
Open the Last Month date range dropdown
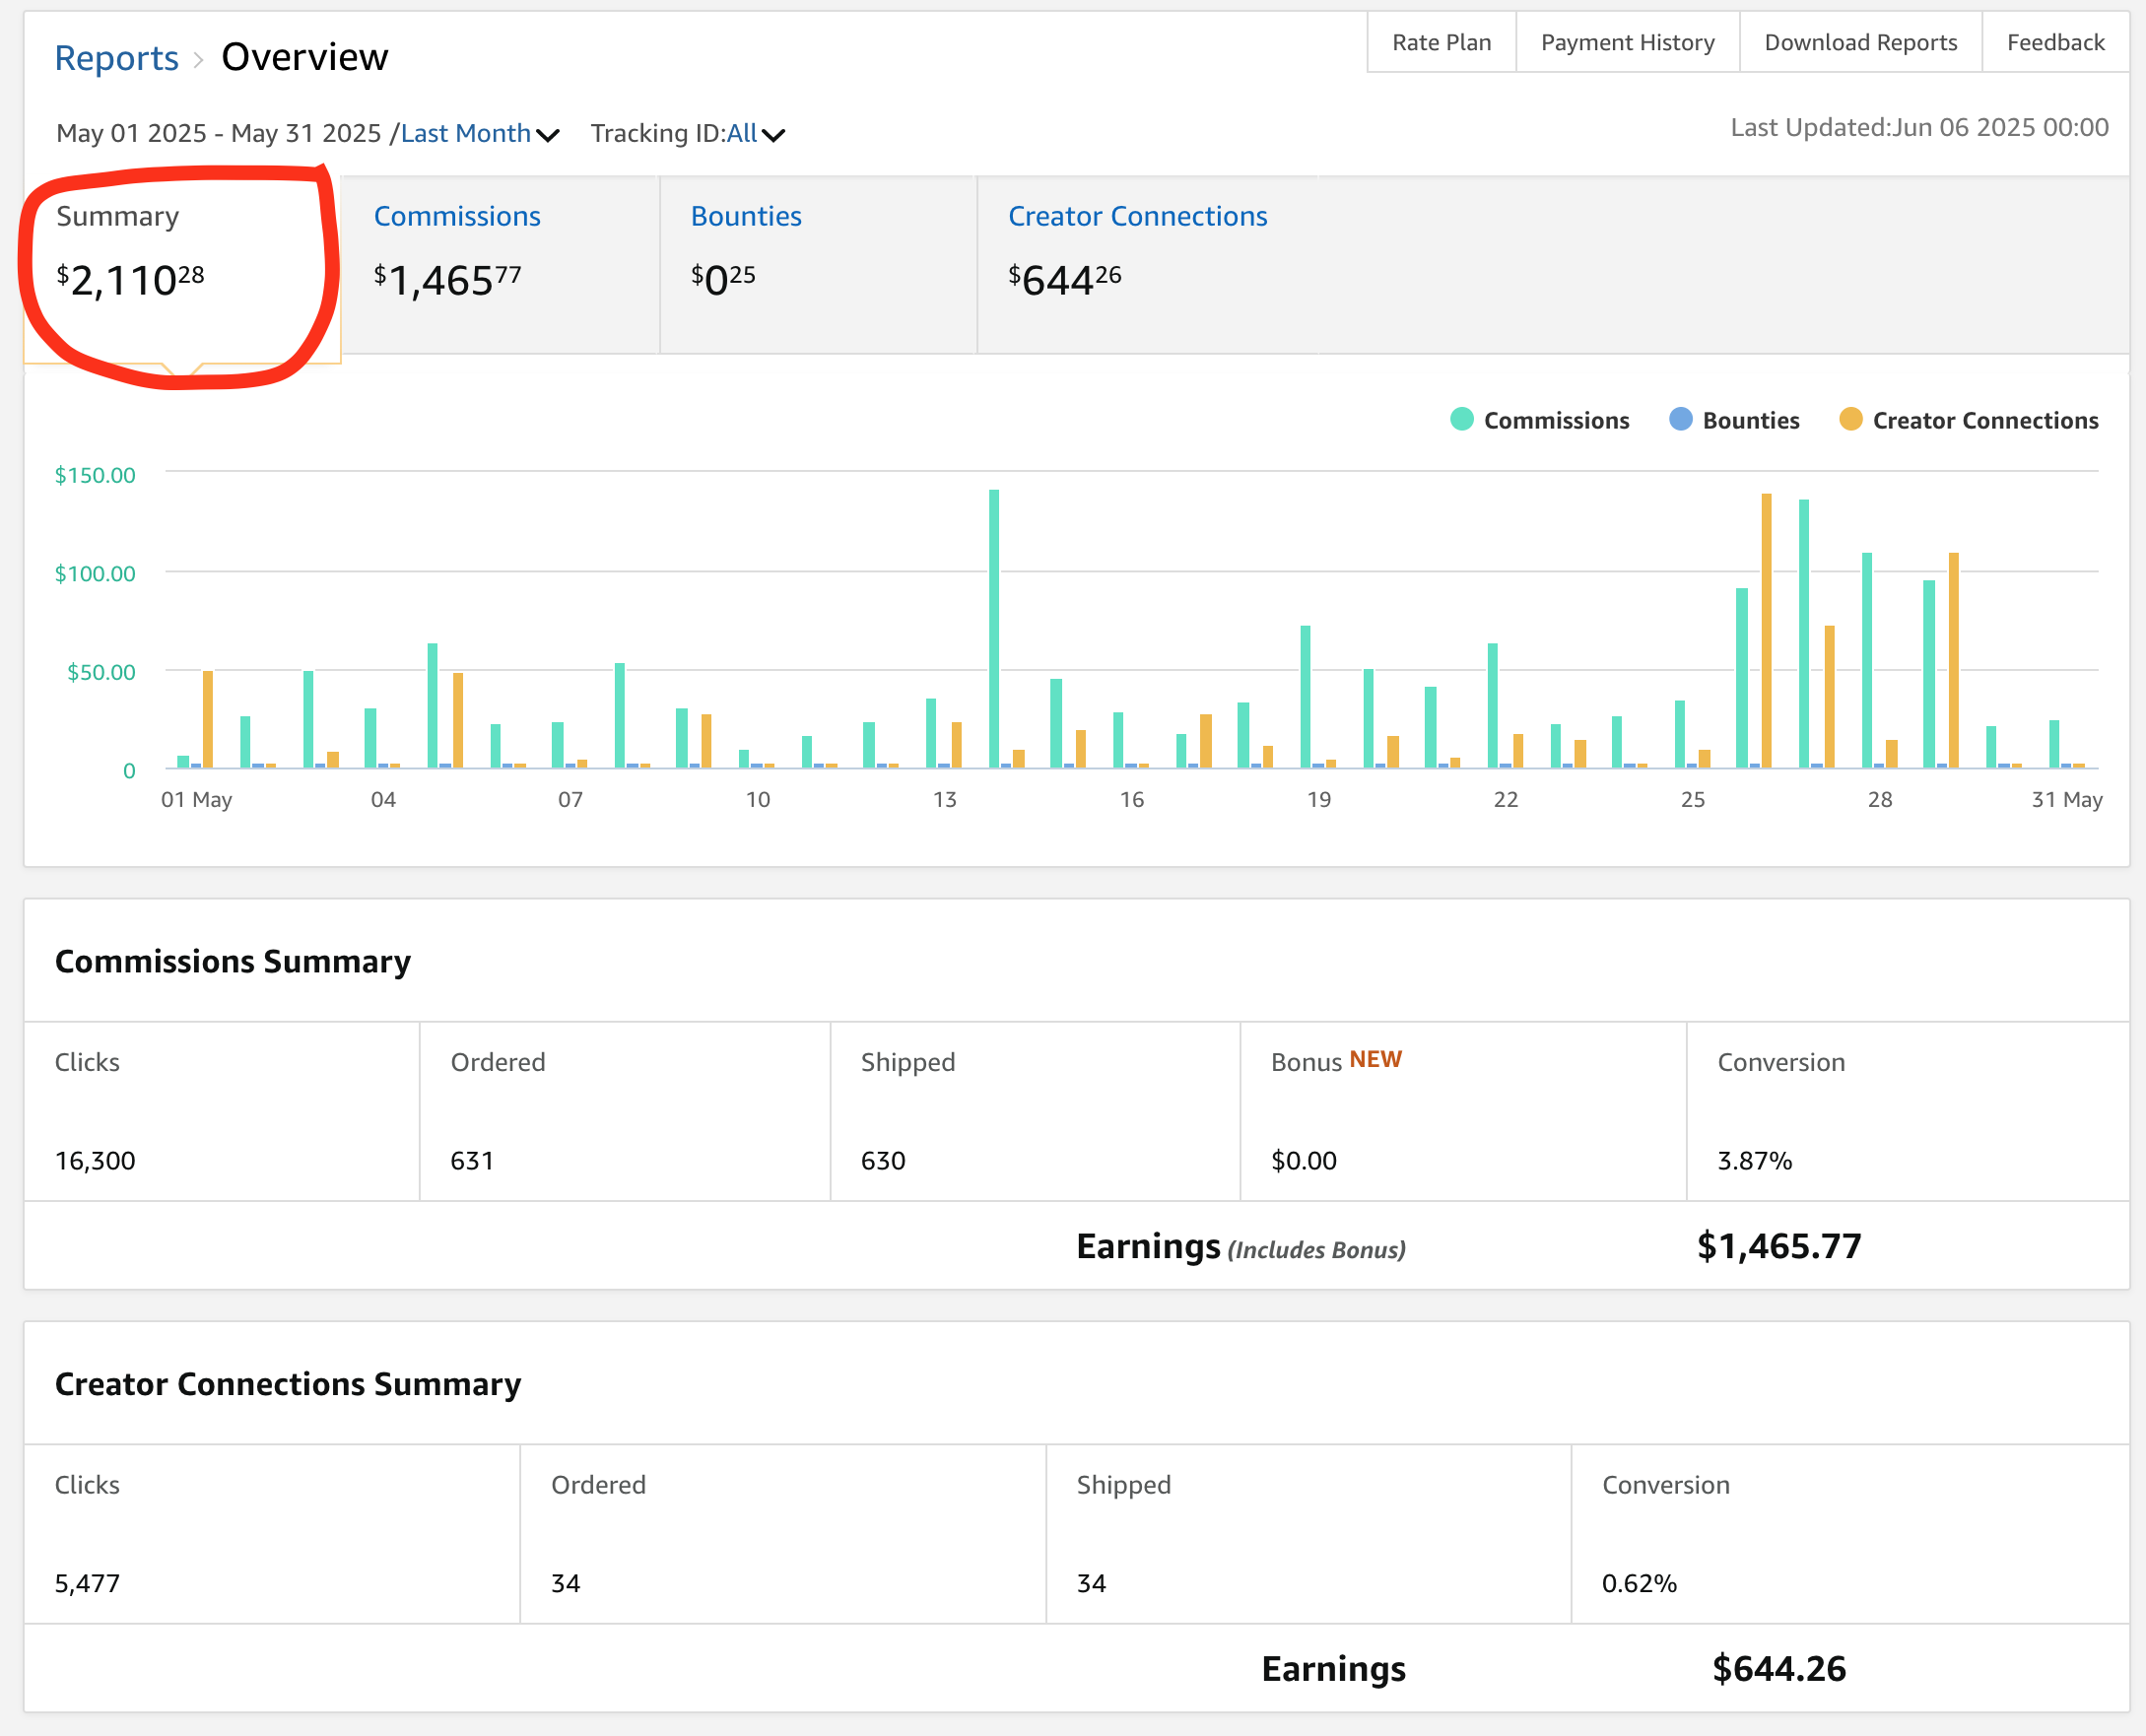466,133
